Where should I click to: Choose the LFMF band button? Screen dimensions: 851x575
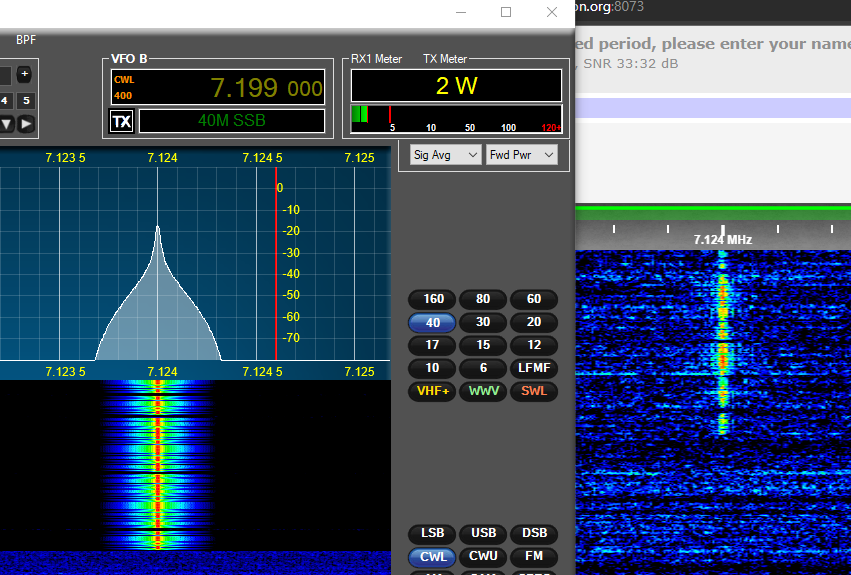click(534, 368)
